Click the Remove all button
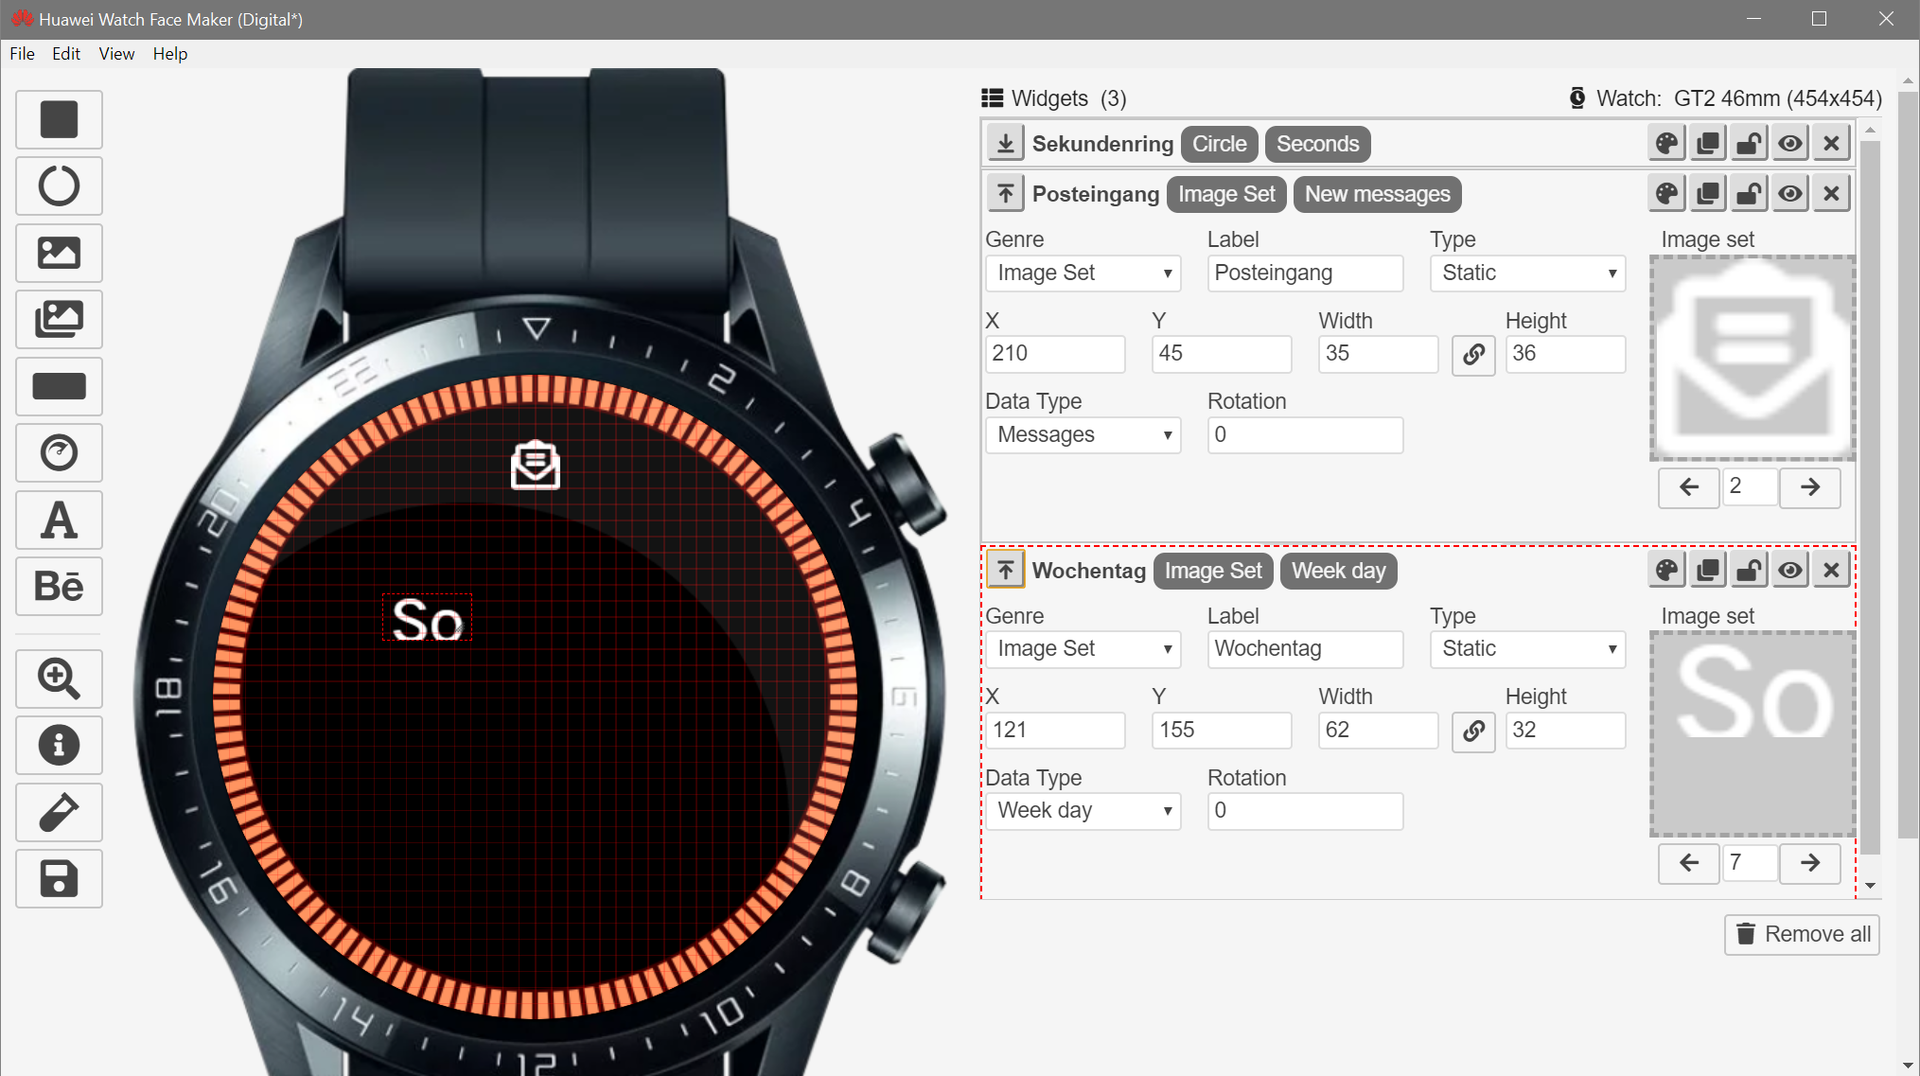The image size is (1920, 1076). tap(1802, 934)
